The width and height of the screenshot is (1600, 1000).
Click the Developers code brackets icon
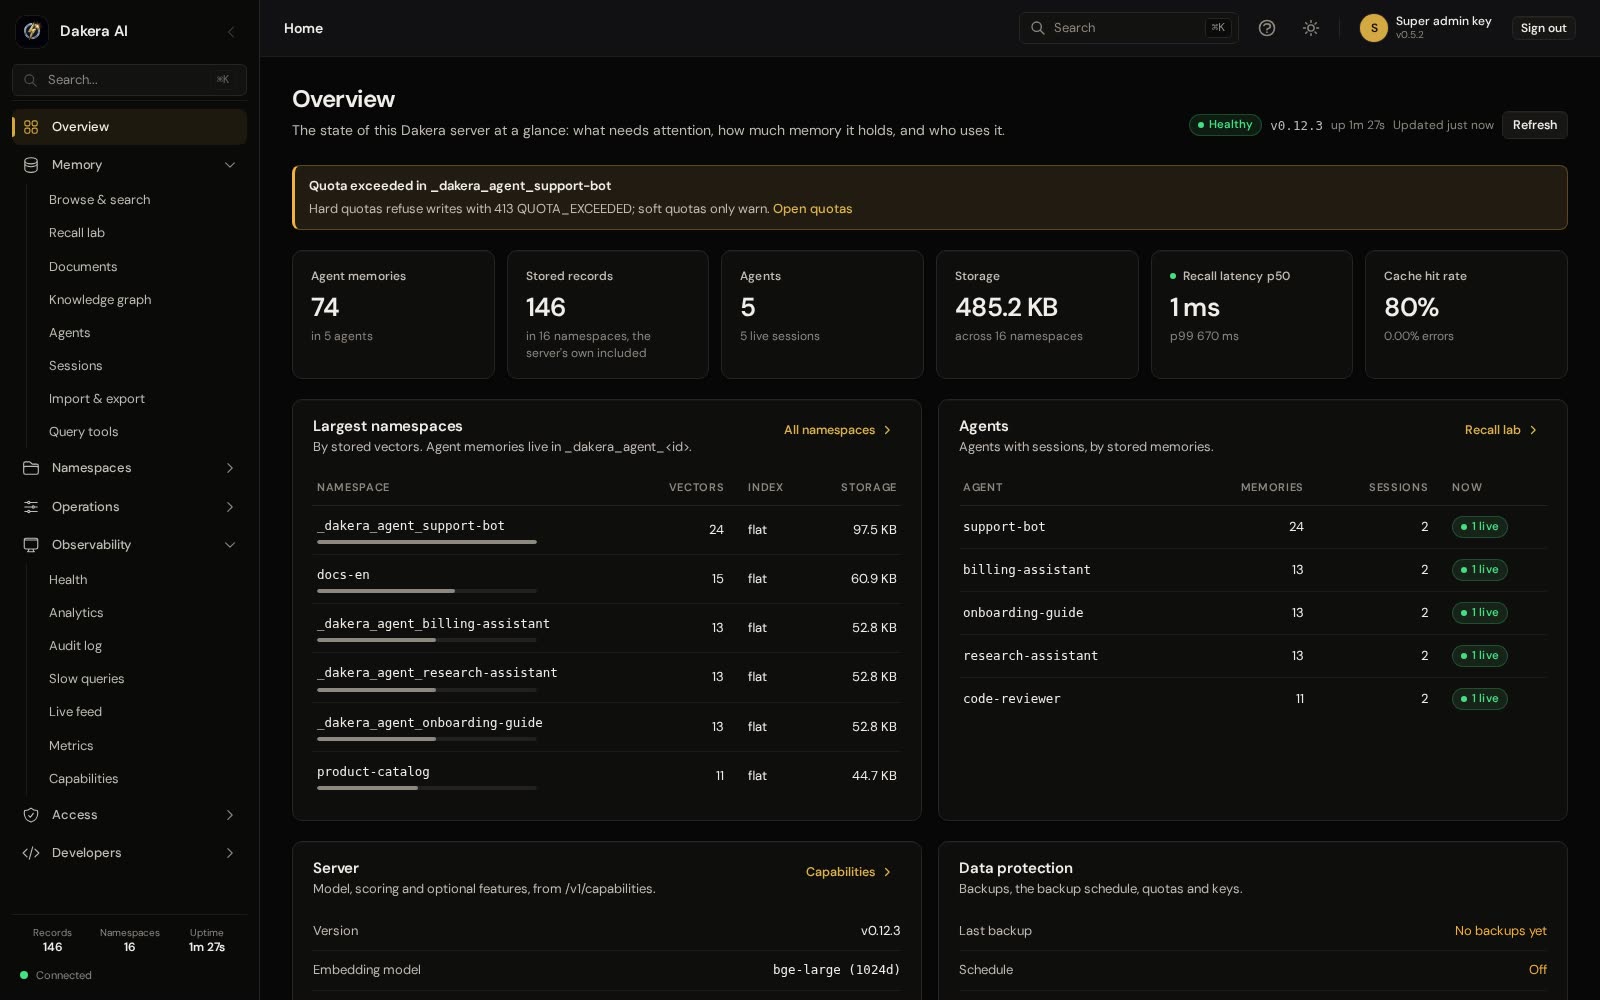tap(31, 853)
